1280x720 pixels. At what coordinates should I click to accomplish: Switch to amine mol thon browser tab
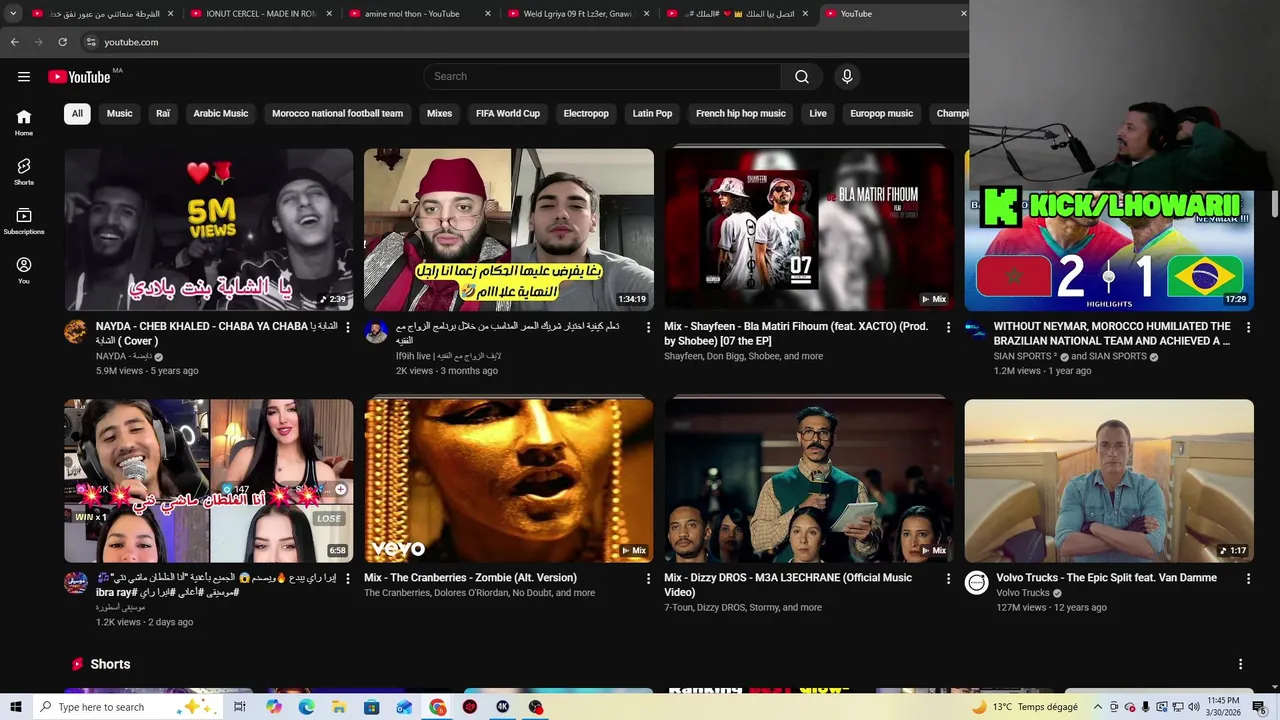[419, 14]
